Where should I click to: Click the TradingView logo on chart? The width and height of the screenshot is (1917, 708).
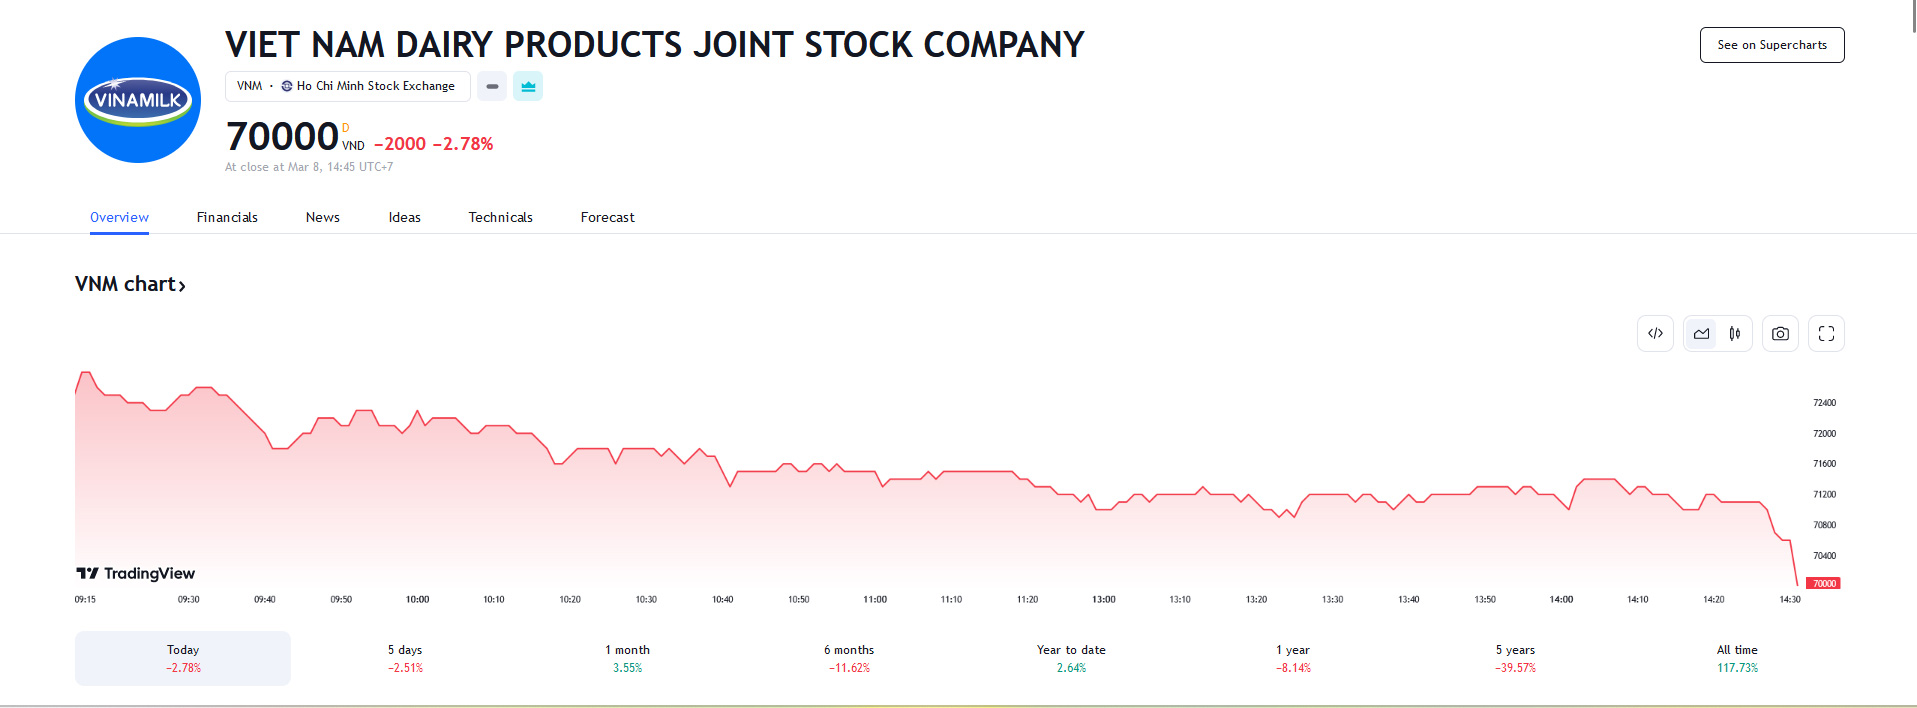pyautogui.click(x=136, y=573)
